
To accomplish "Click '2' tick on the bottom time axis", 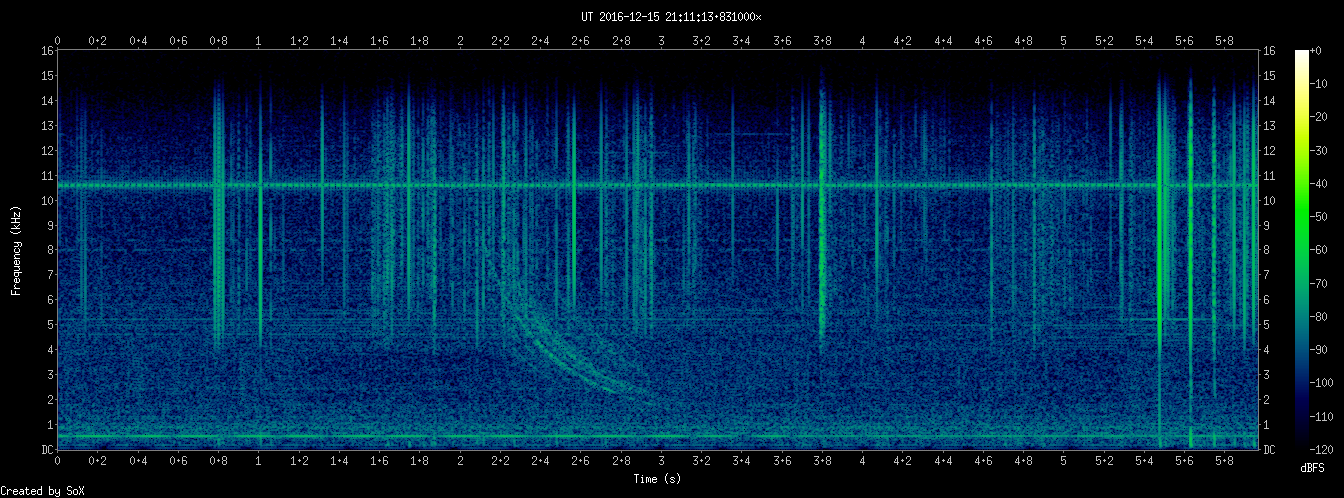I will pyautogui.click(x=460, y=461).
